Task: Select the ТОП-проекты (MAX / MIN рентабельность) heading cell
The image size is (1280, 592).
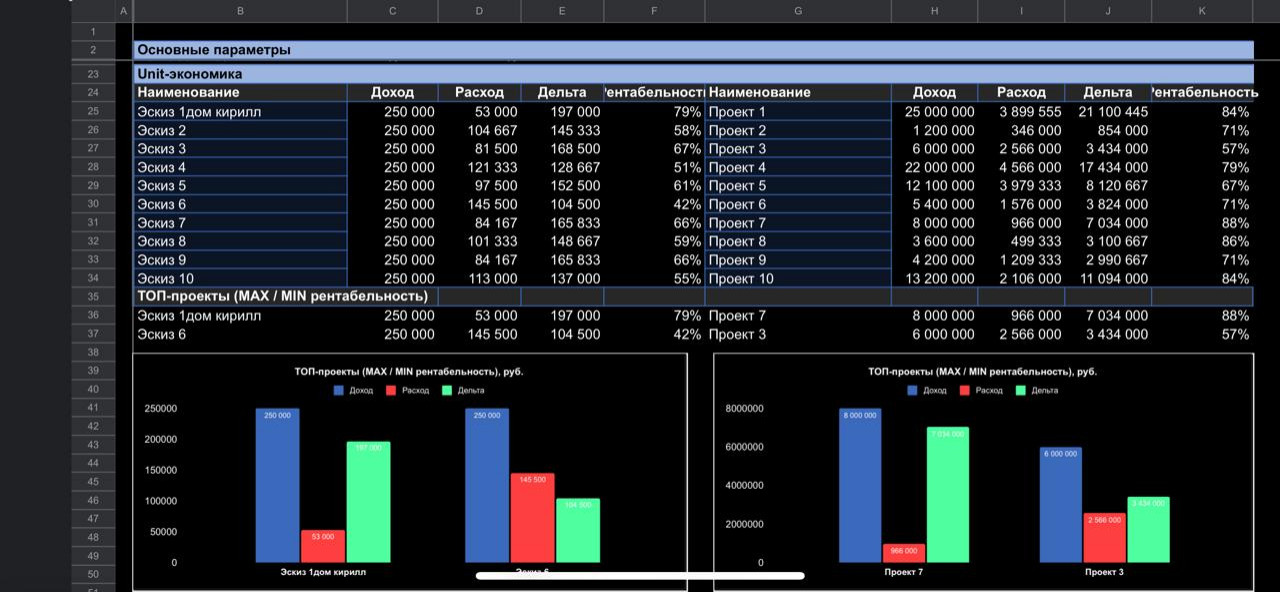Action: [283, 297]
